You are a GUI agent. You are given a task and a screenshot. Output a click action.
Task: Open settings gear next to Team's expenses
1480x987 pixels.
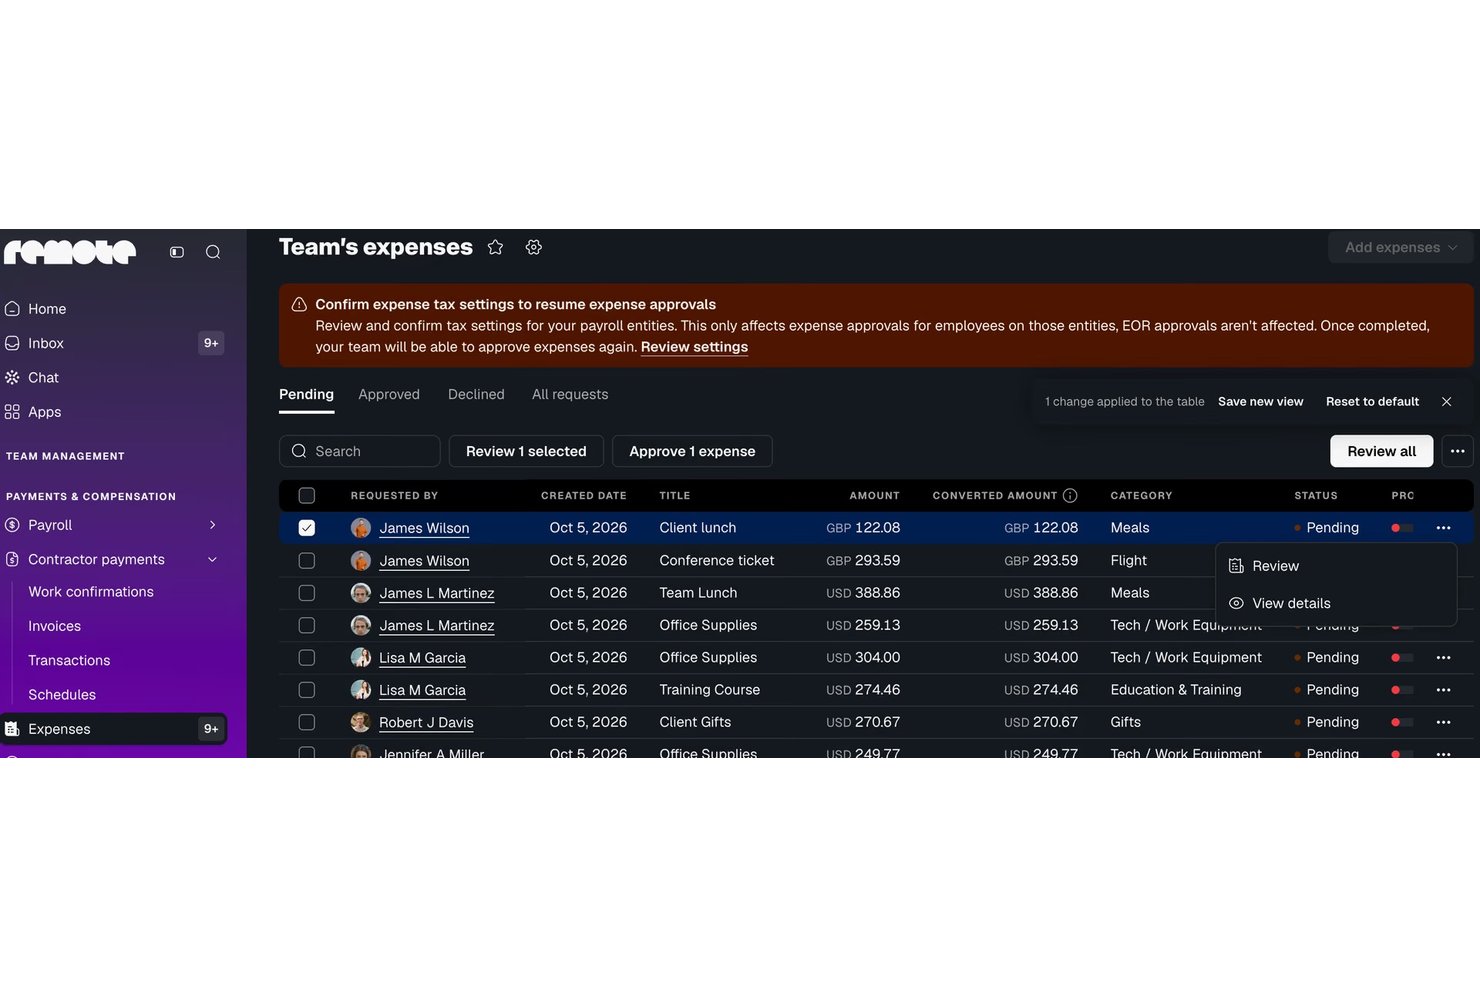coord(534,247)
